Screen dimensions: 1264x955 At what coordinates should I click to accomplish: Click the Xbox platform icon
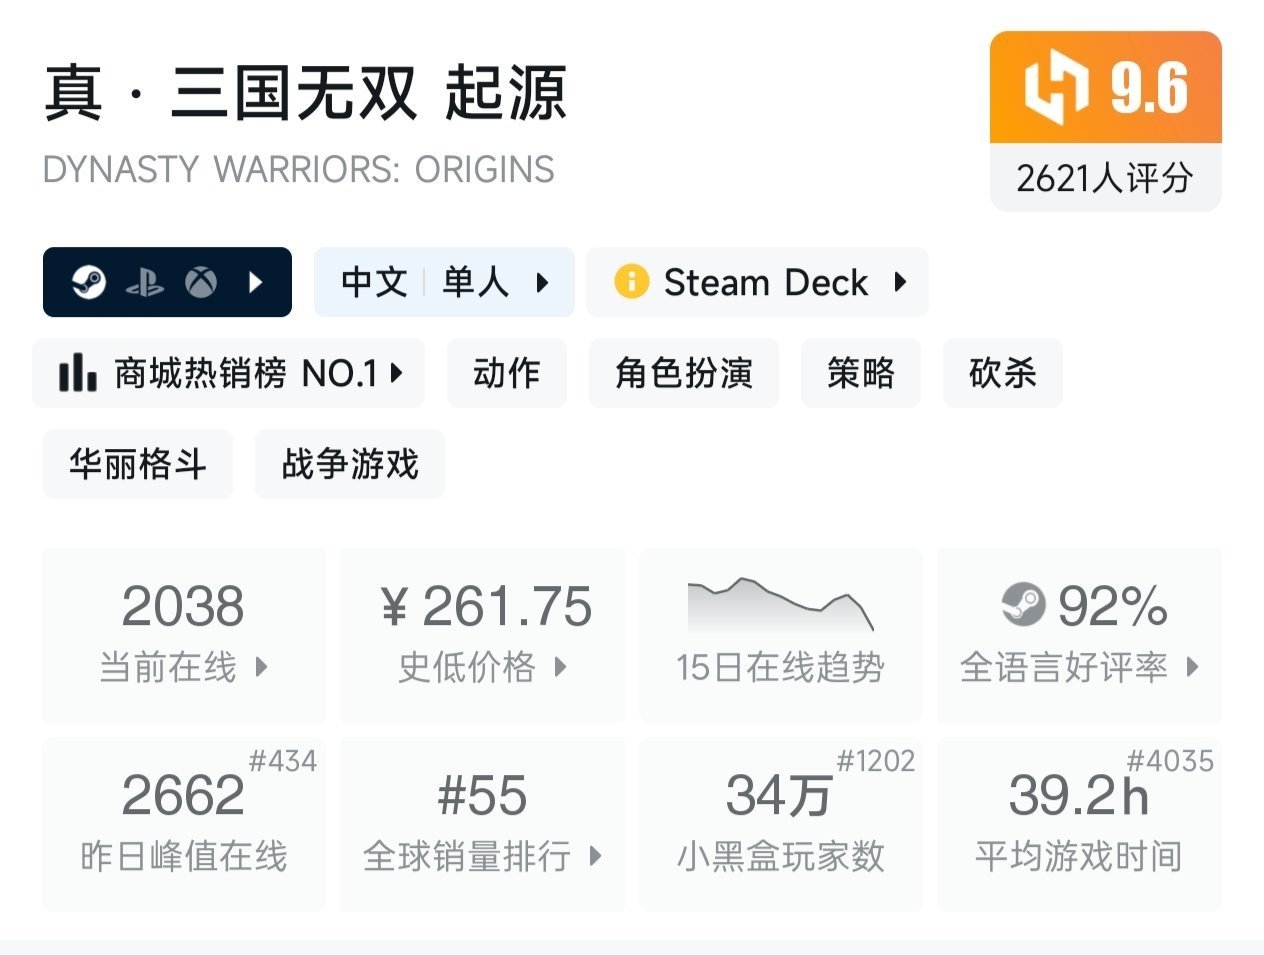pyautogui.click(x=201, y=283)
